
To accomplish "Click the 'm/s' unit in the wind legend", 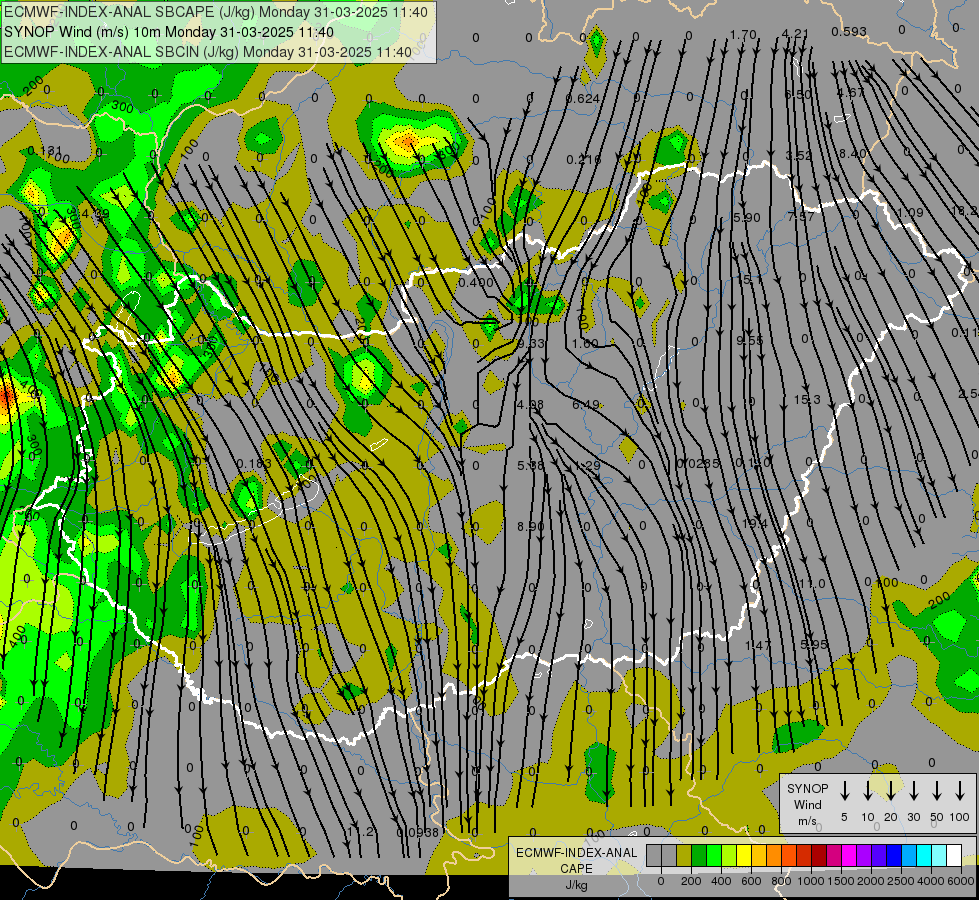I will pyautogui.click(x=807, y=821).
